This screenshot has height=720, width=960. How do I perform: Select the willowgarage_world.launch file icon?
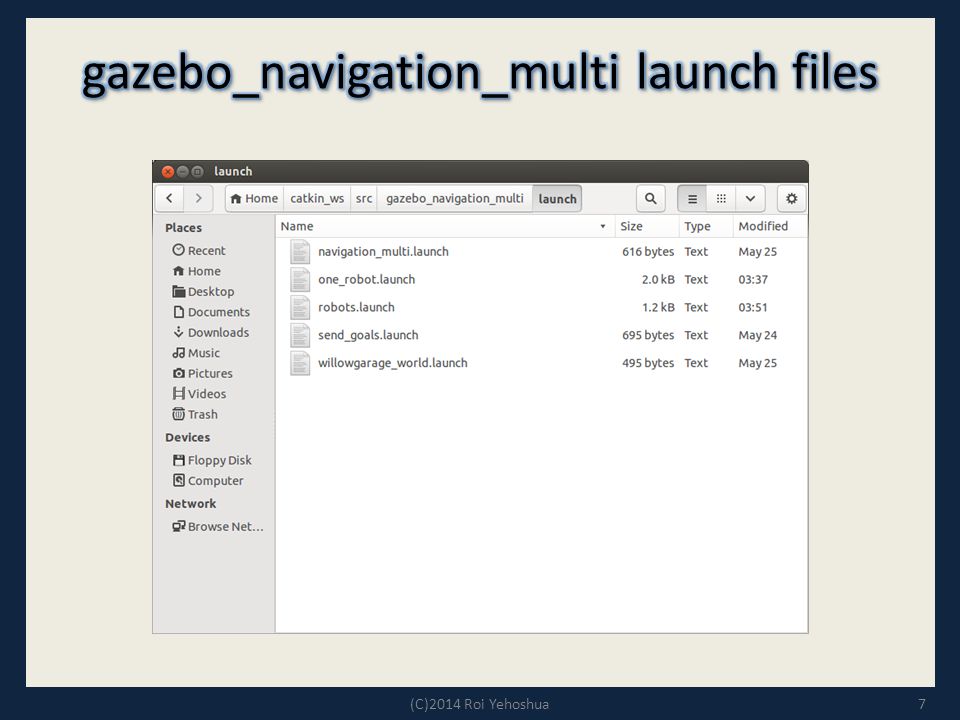click(300, 363)
